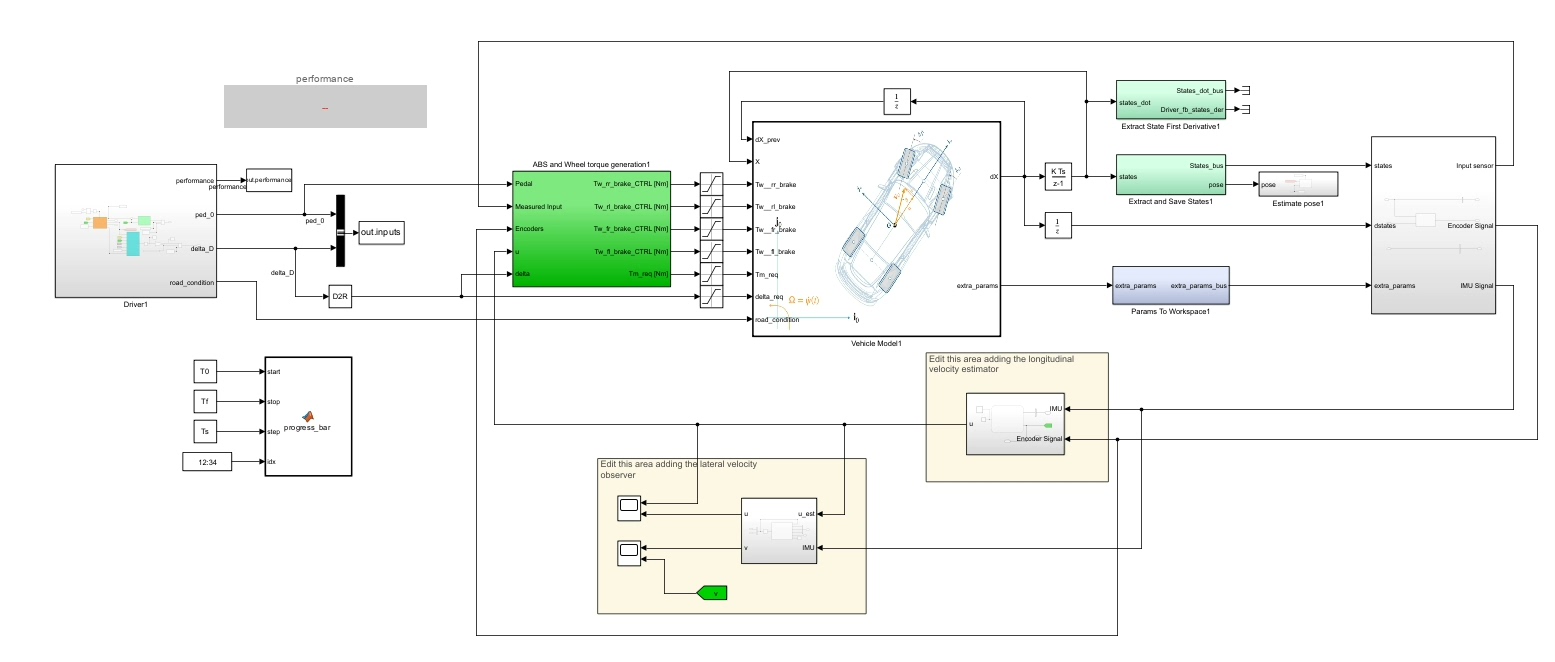Screen dimensions: 1555x662
Task: Select the ABS and Wheel torque generation1 block
Action: pyautogui.click(x=591, y=229)
